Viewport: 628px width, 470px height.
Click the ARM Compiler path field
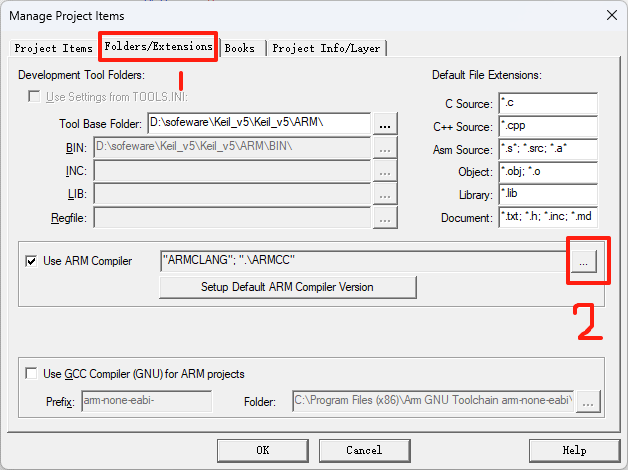(365, 261)
